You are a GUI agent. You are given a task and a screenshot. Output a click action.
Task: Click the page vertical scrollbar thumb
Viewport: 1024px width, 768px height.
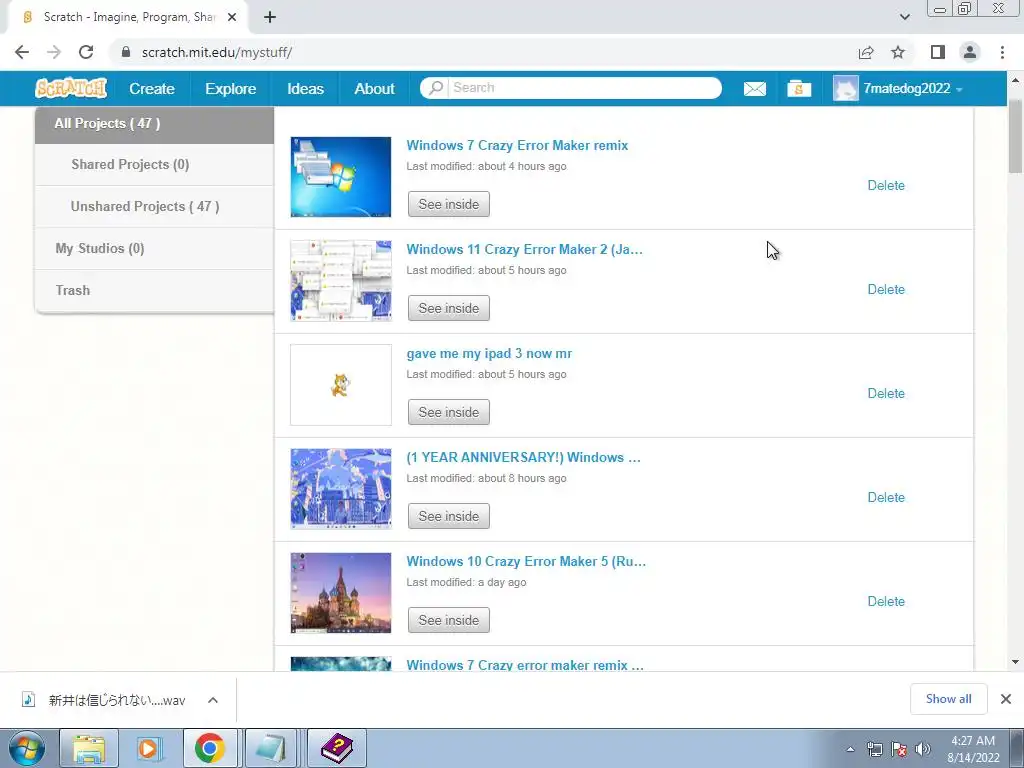point(1015,136)
